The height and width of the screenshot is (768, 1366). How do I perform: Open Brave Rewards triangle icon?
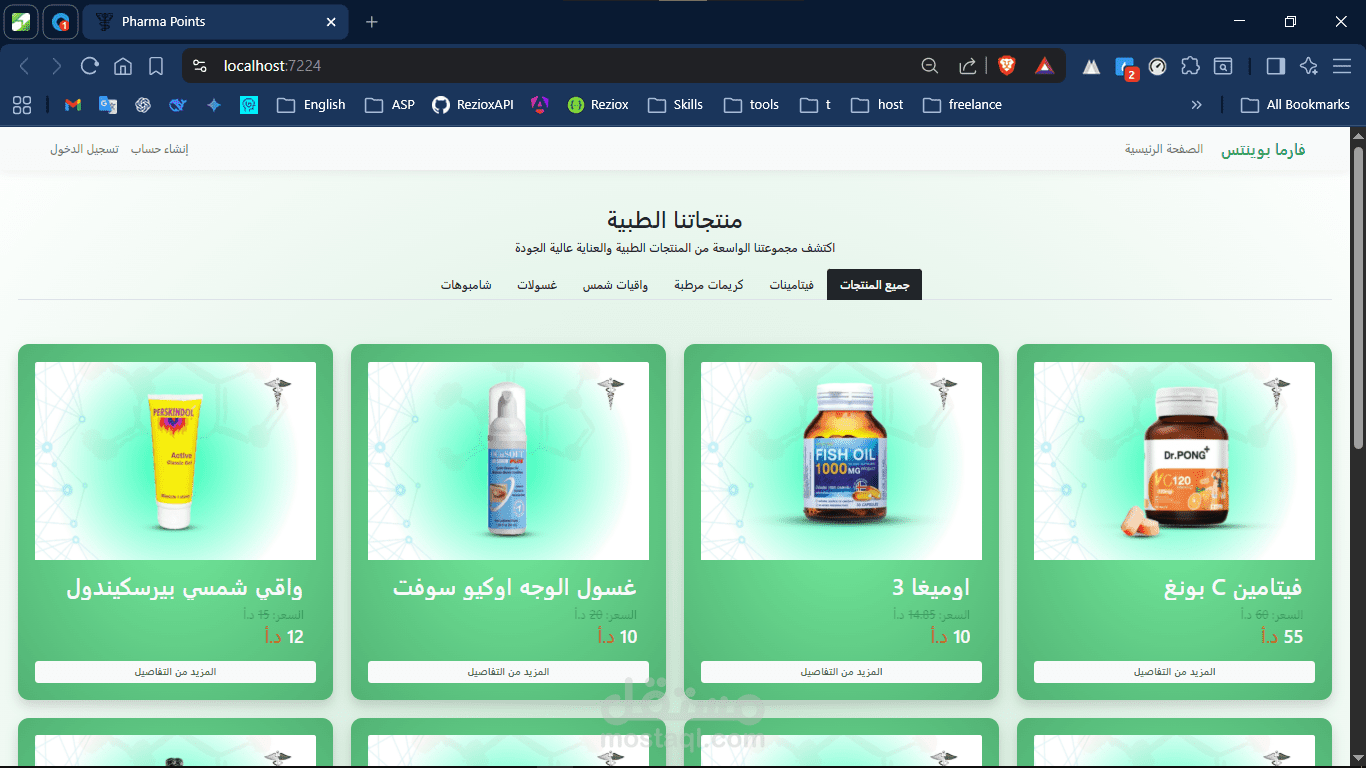click(x=1044, y=66)
